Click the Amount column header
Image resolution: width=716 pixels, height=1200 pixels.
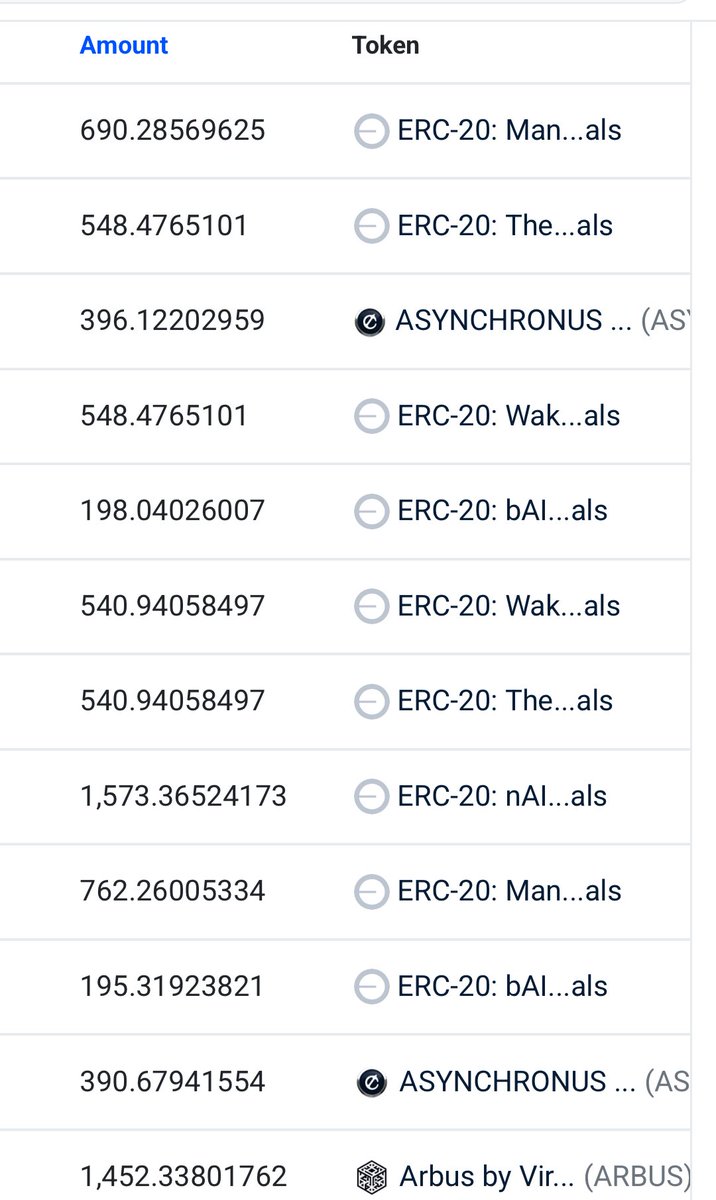124,45
